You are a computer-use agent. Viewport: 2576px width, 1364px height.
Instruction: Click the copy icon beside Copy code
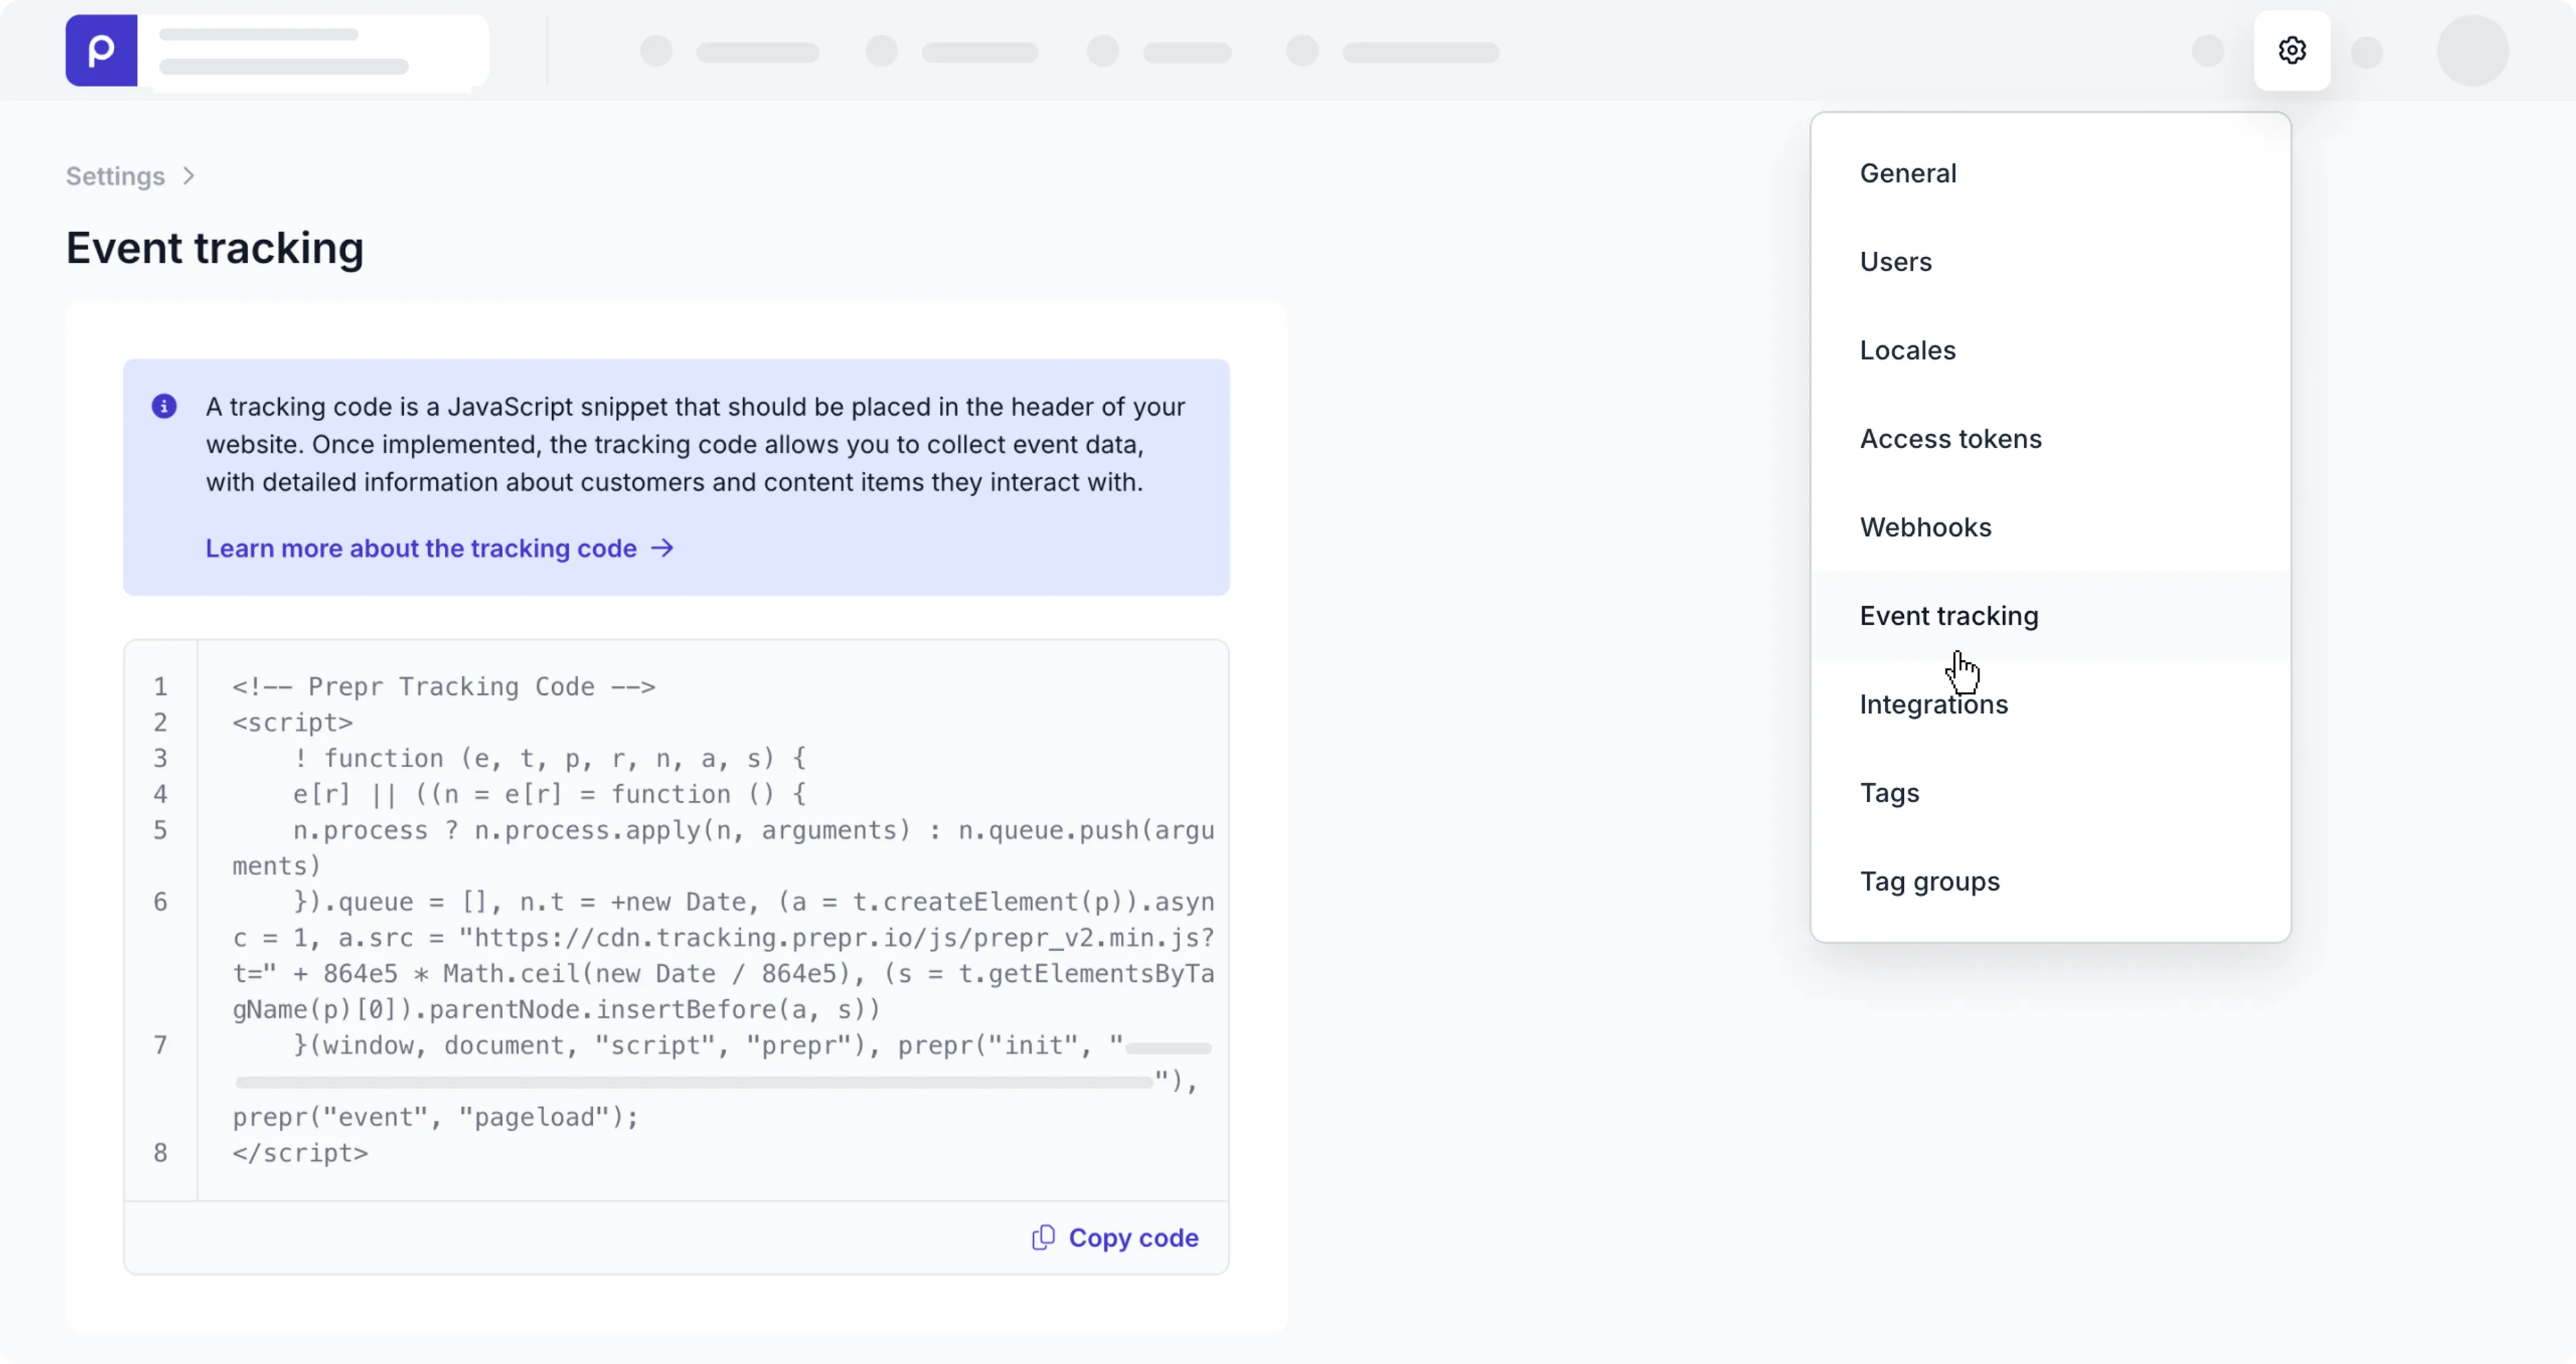(x=1042, y=1237)
